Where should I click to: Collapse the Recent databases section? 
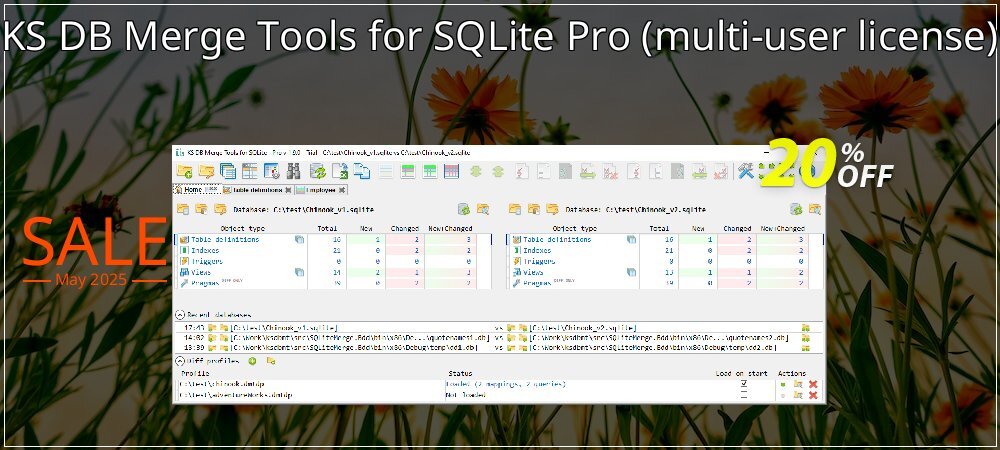(180, 315)
